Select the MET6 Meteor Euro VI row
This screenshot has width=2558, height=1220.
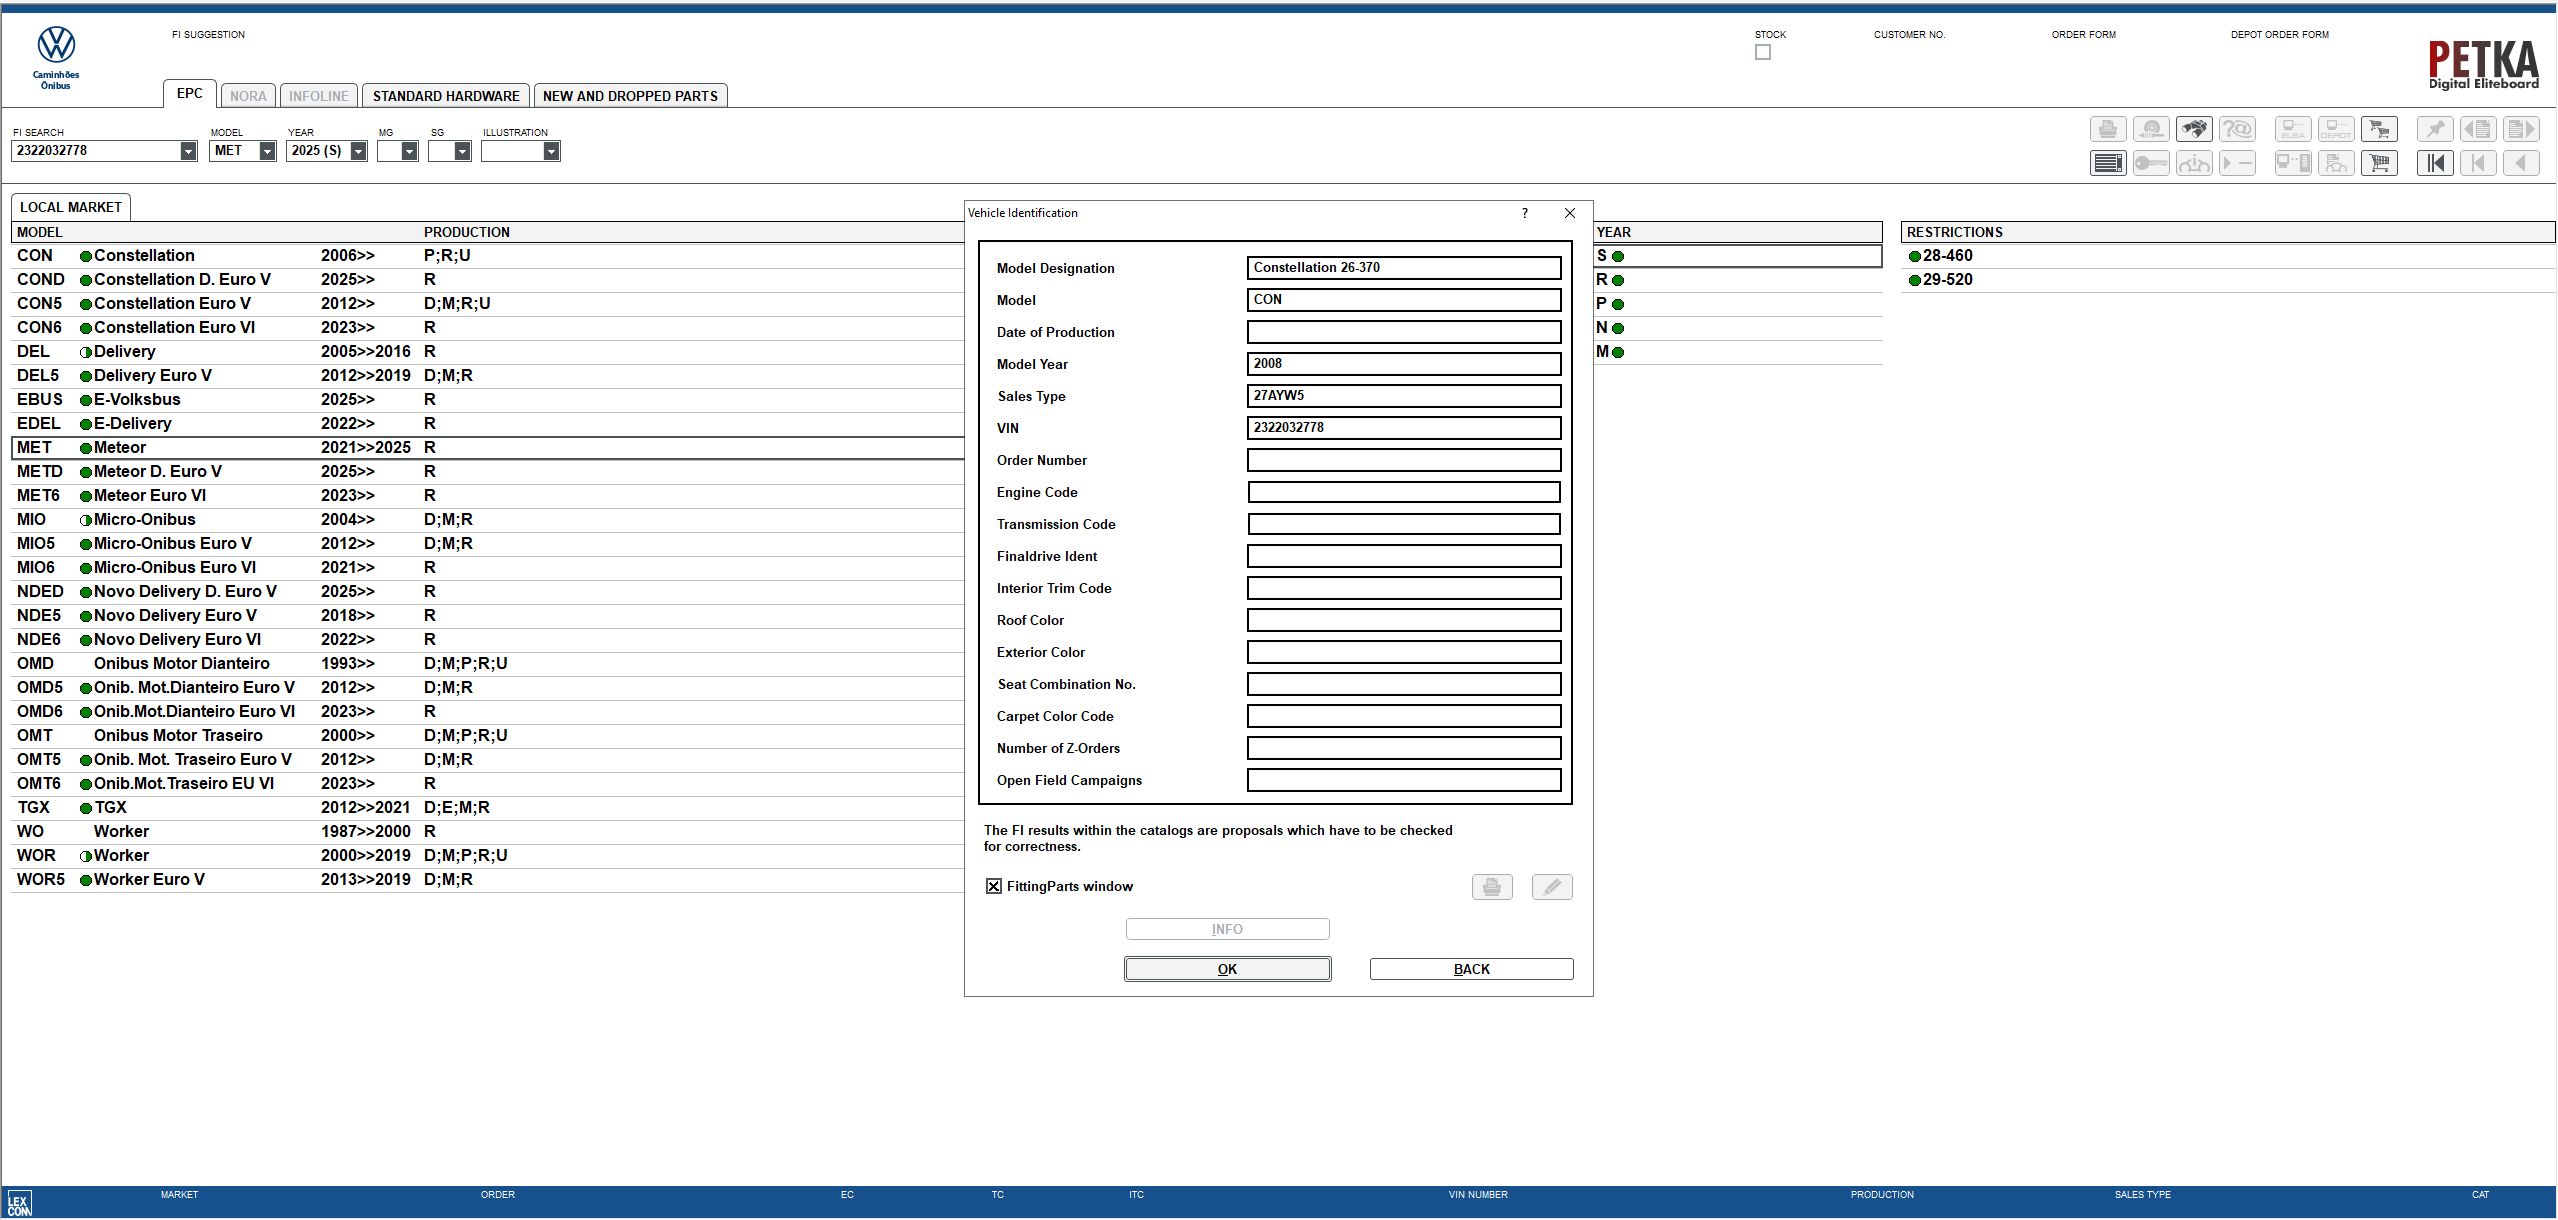[x=488, y=496]
